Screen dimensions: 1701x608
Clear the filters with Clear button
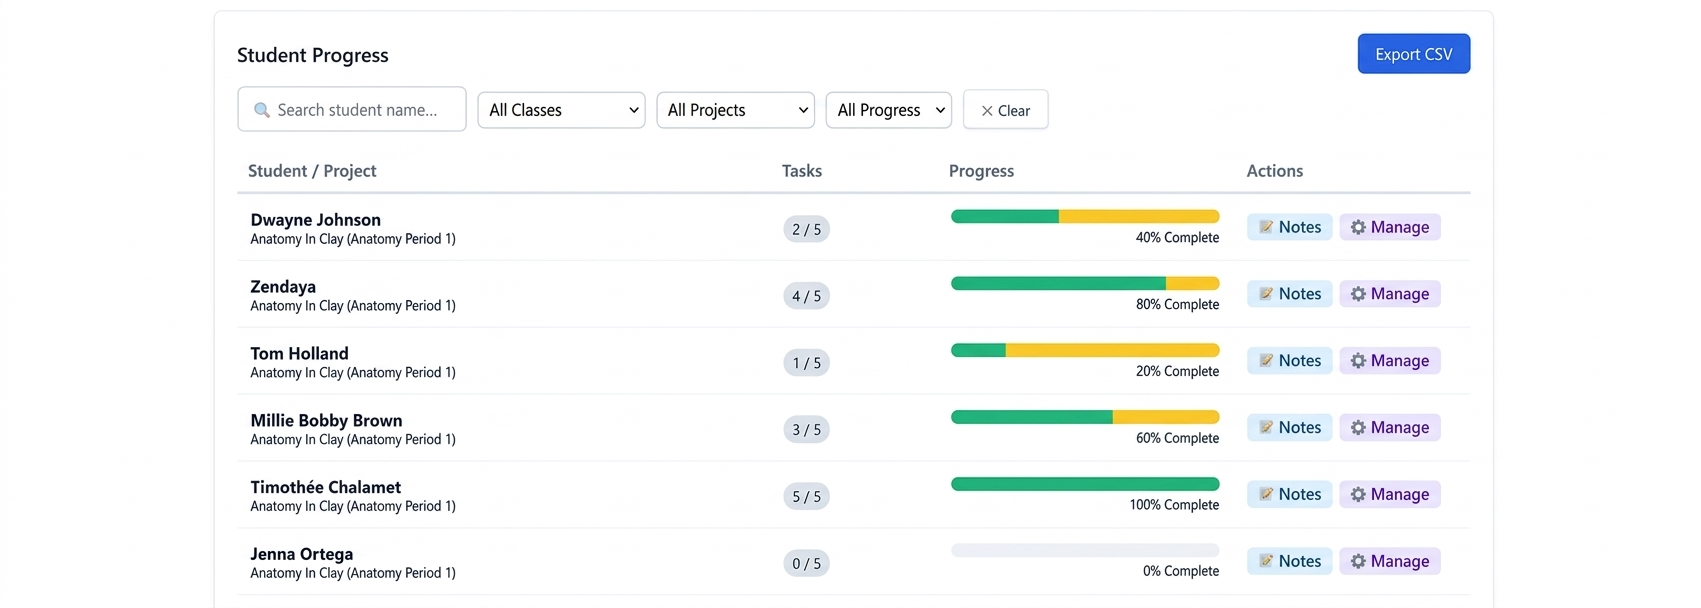pyautogui.click(x=1005, y=110)
